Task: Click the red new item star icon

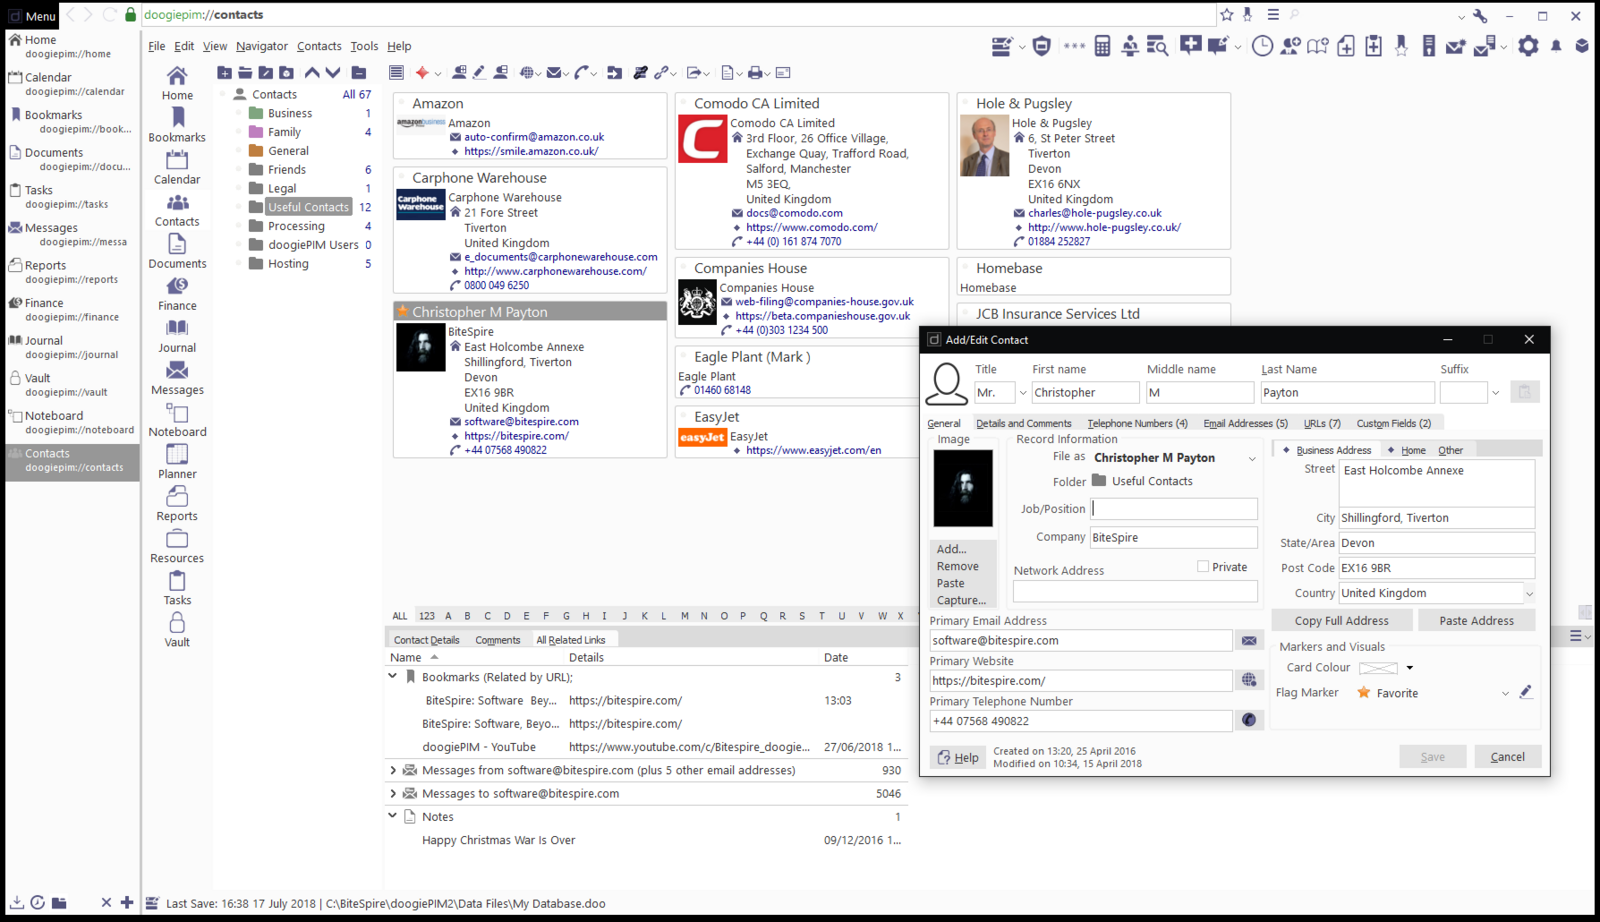Action: (x=422, y=72)
